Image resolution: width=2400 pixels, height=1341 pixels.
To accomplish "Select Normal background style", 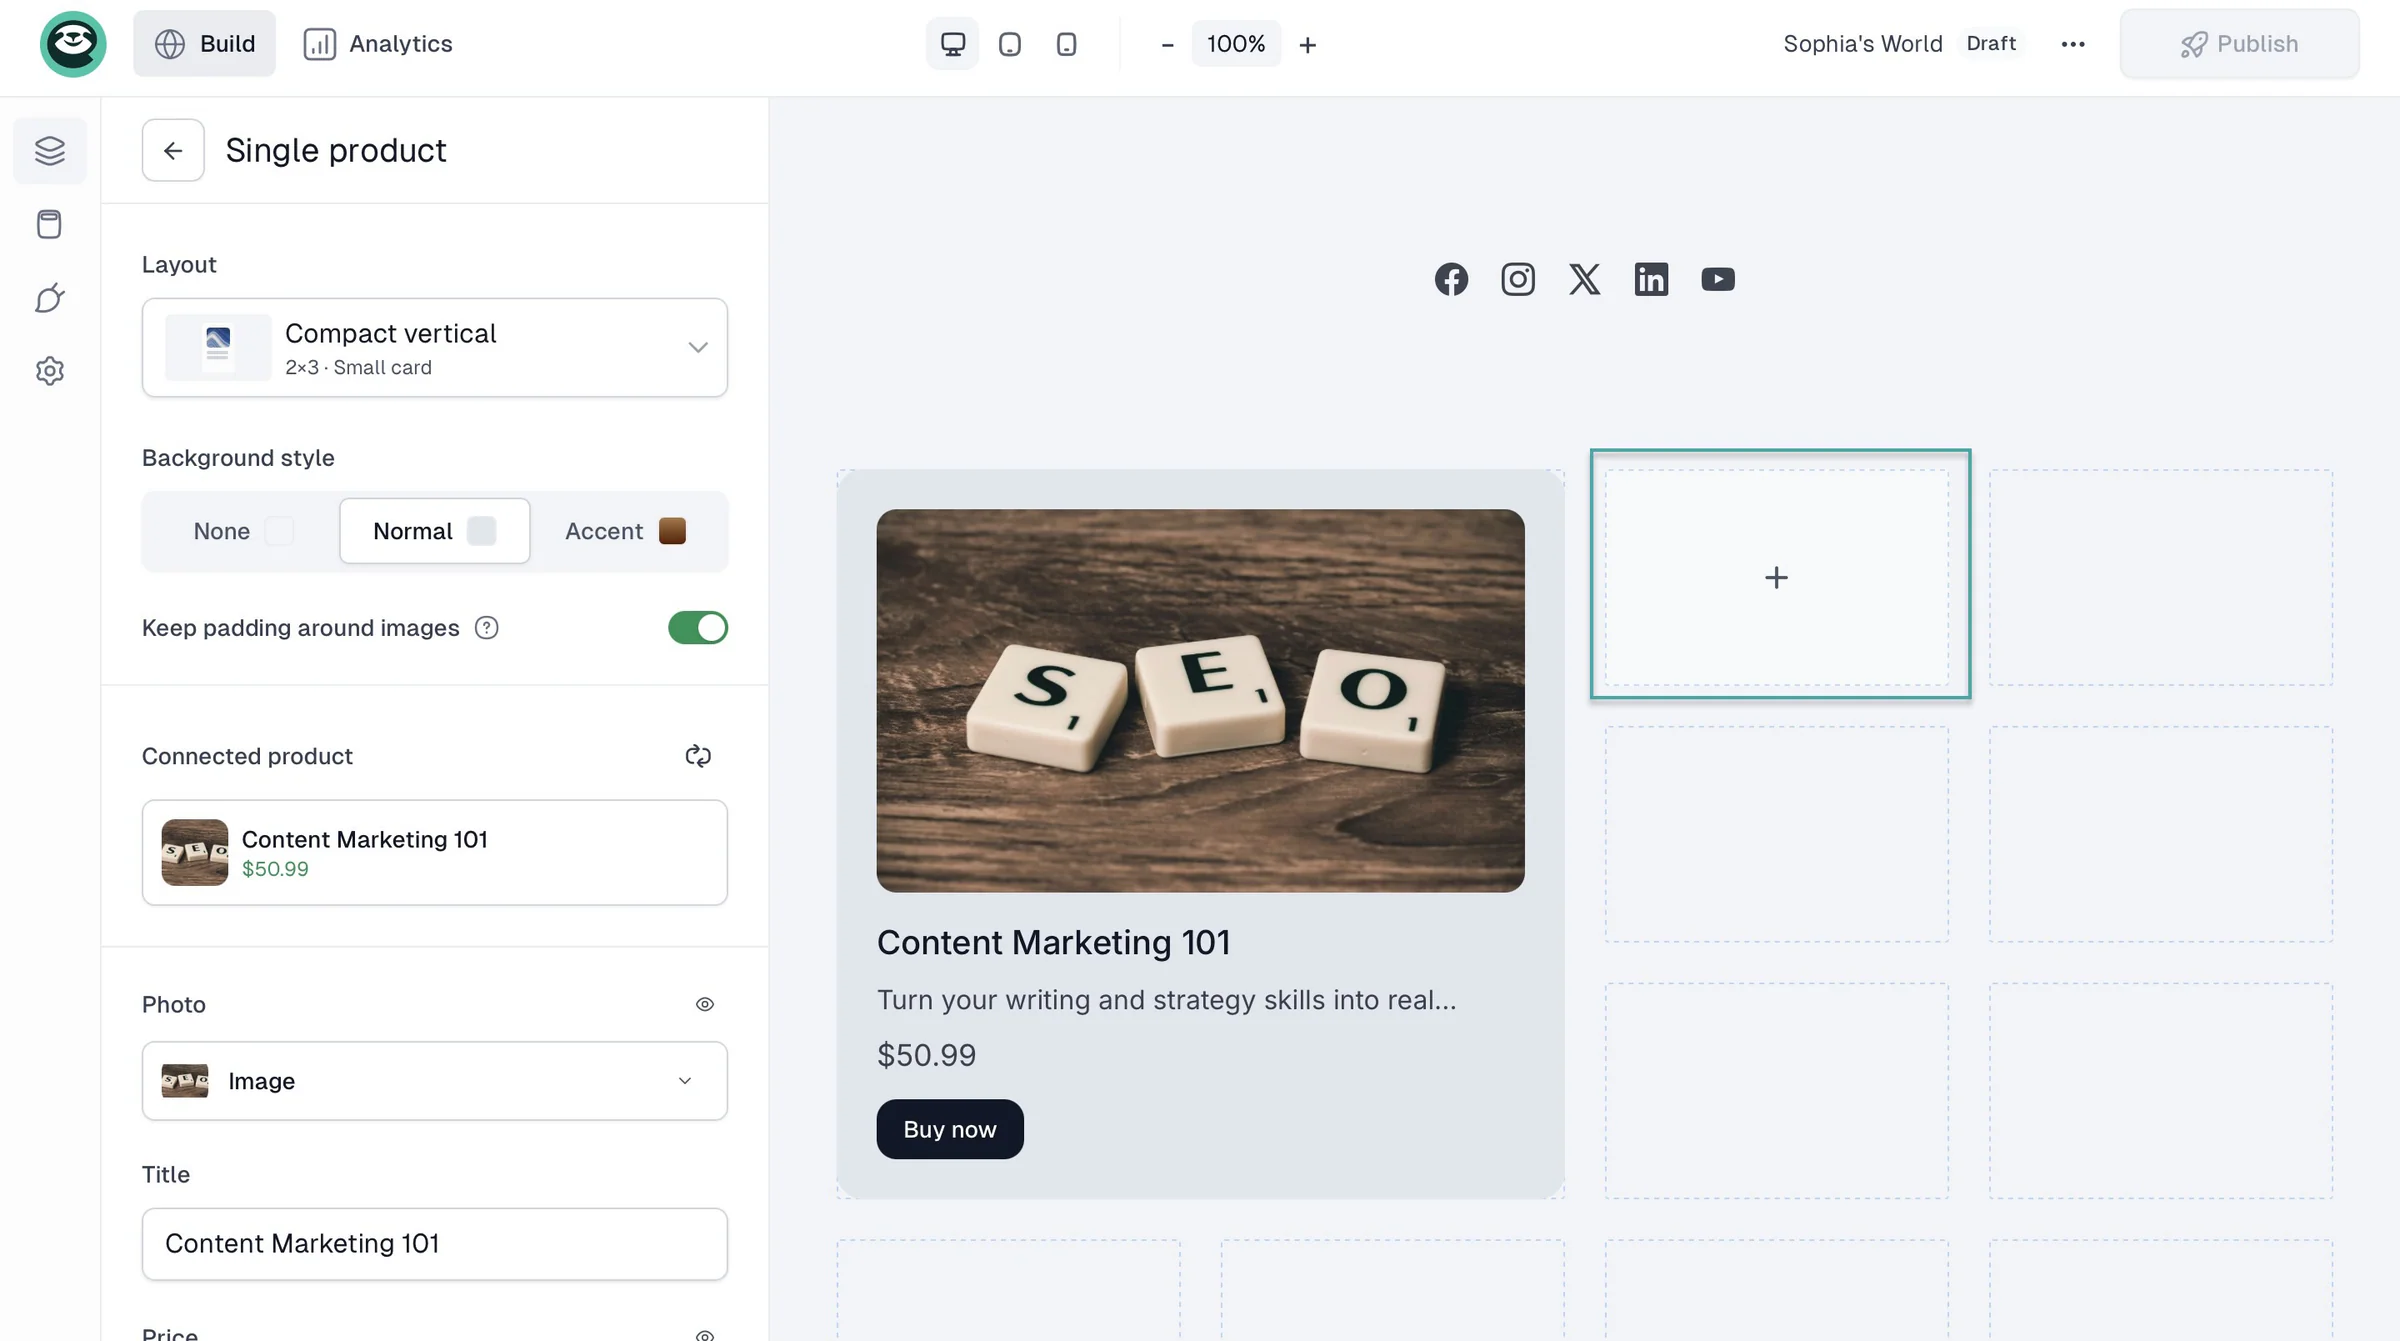I will (x=434, y=531).
